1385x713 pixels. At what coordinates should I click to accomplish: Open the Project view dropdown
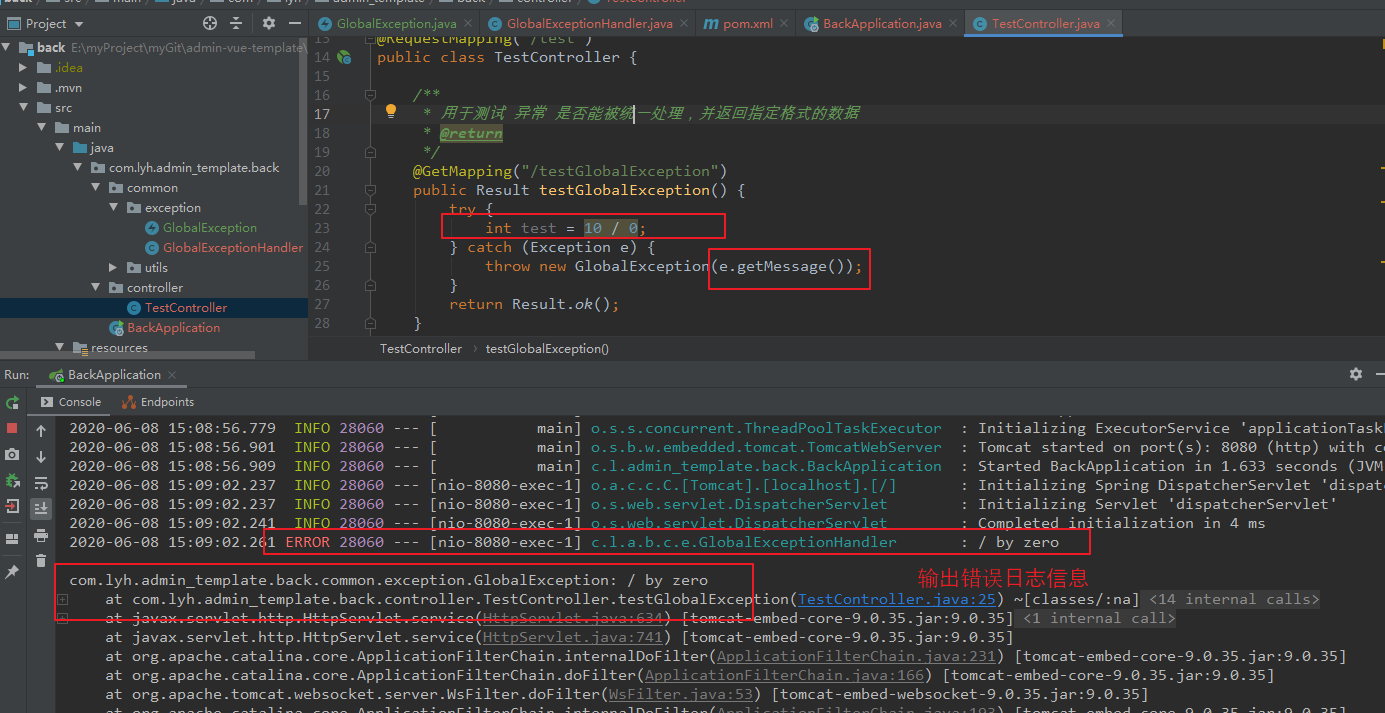[79, 23]
